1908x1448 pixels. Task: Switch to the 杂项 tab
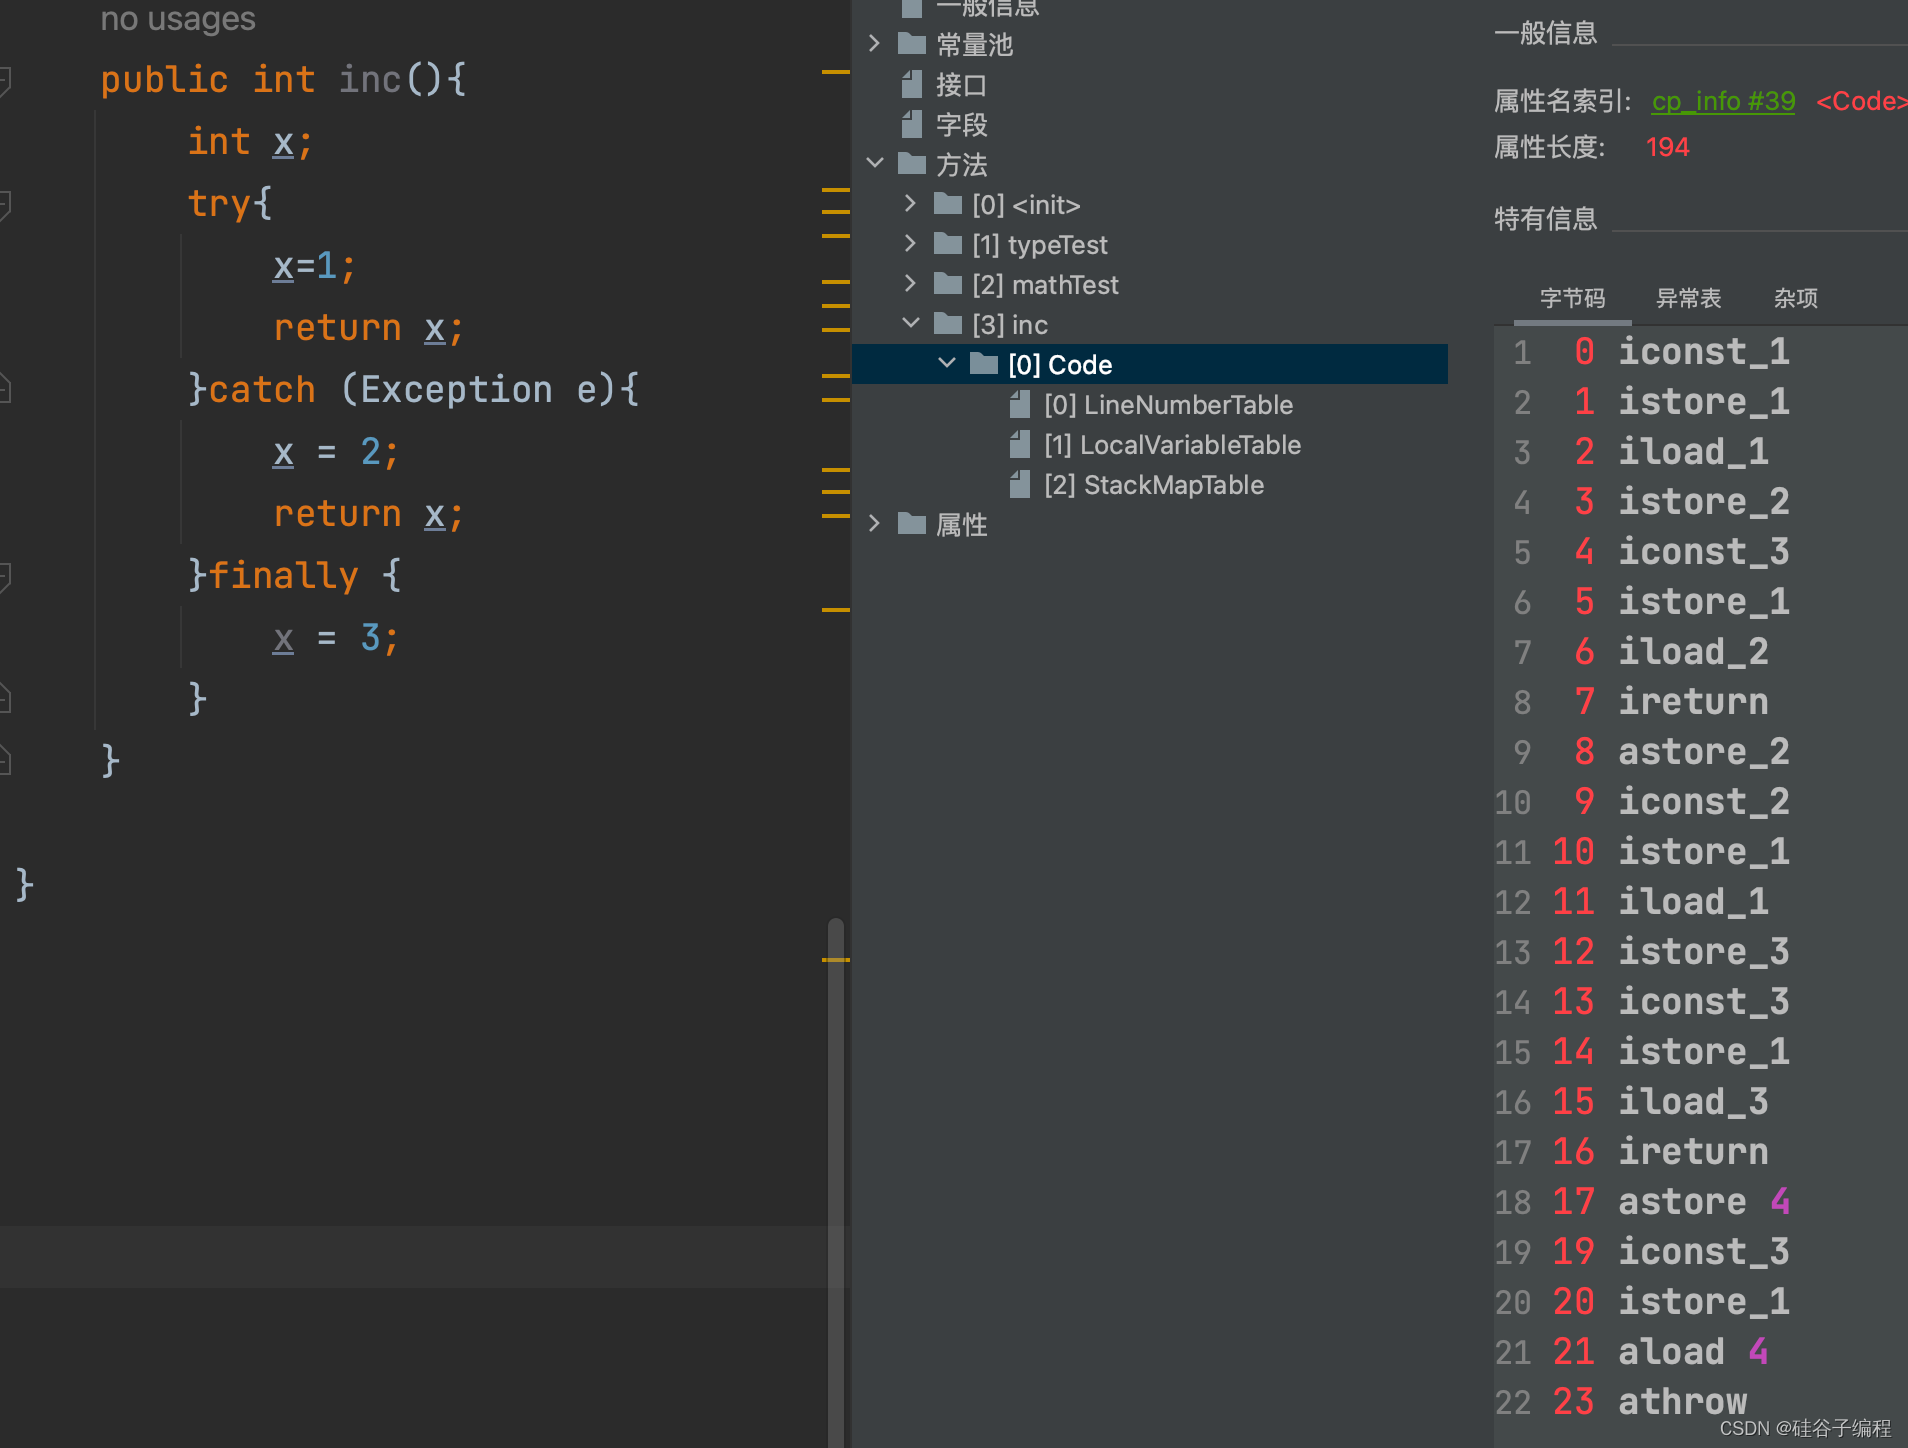(1795, 298)
